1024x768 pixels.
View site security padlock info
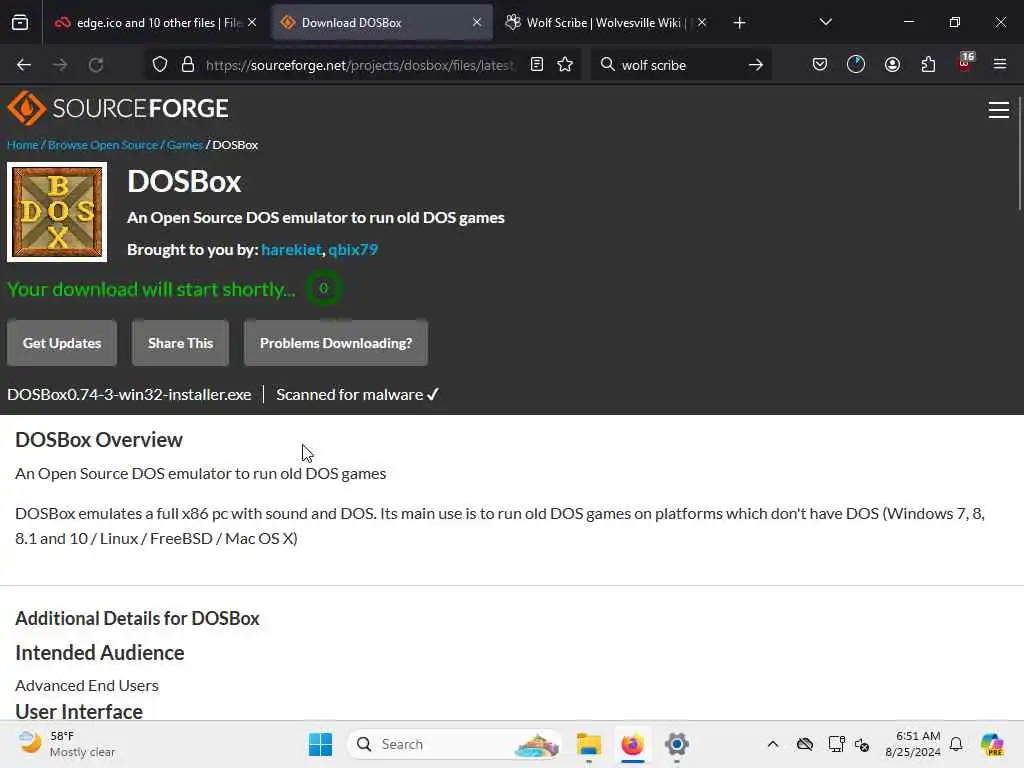pos(188,65)
